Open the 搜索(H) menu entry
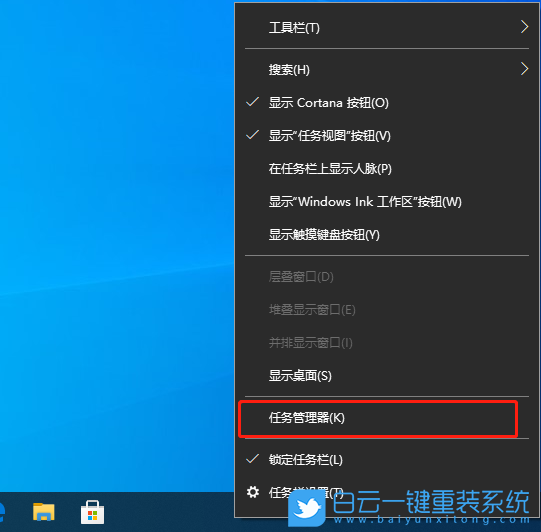541x532 pixels. click(x=387, y=70)
